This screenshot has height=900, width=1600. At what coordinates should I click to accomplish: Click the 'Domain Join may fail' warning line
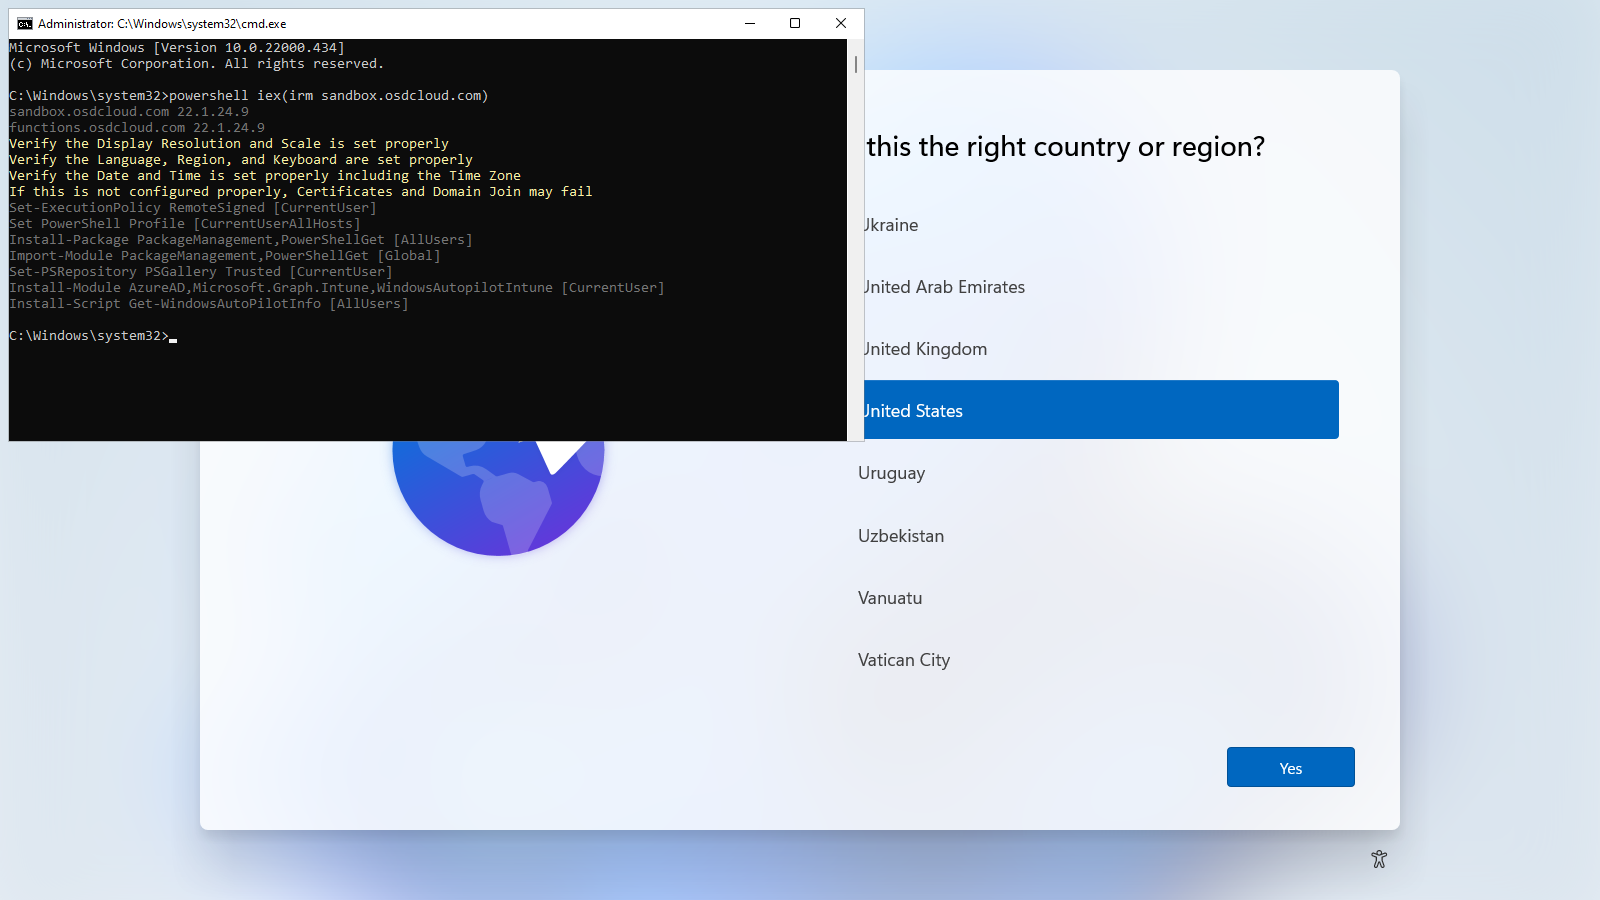(301, 192)
